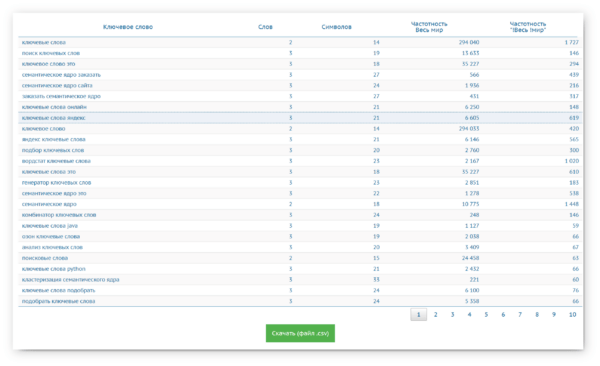
Task: Open results page 10
Action: tap(572, 315)
